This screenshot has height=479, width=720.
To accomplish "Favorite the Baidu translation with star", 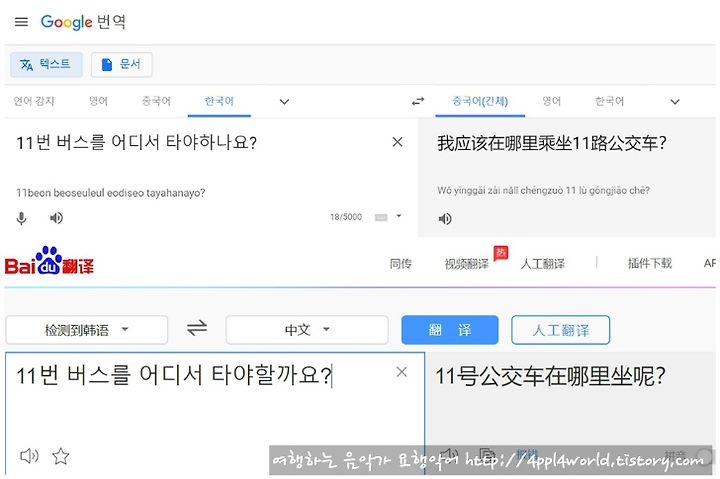I will coord(61,456).
